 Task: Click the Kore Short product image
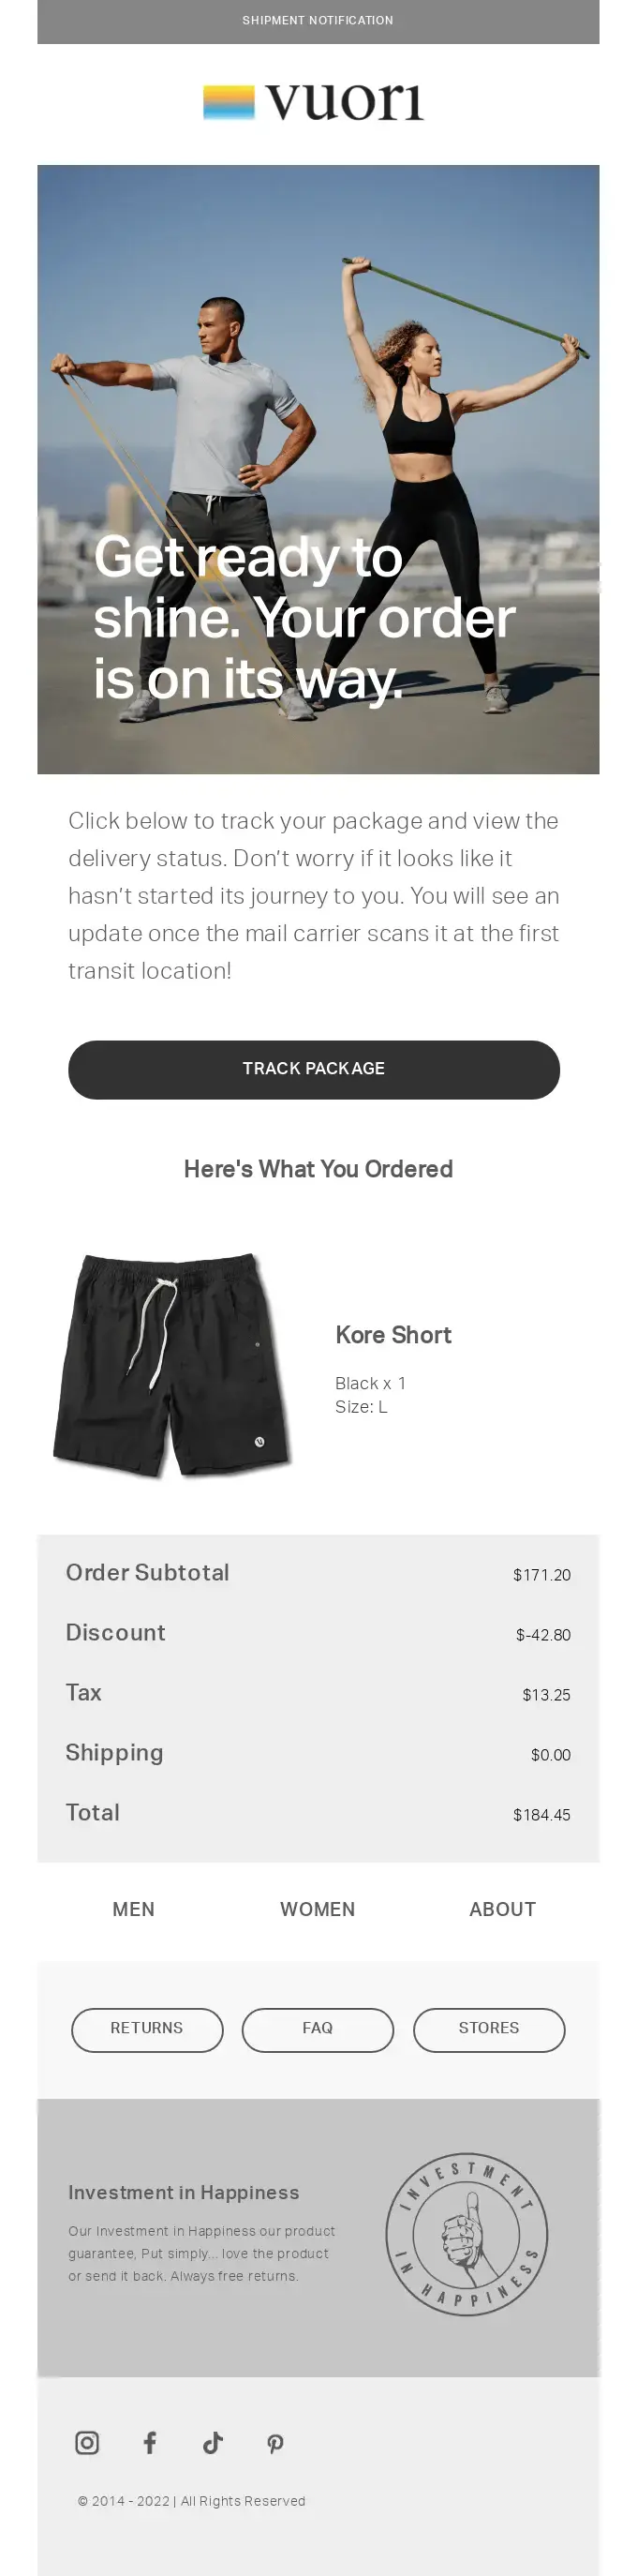pos(170,1365)
